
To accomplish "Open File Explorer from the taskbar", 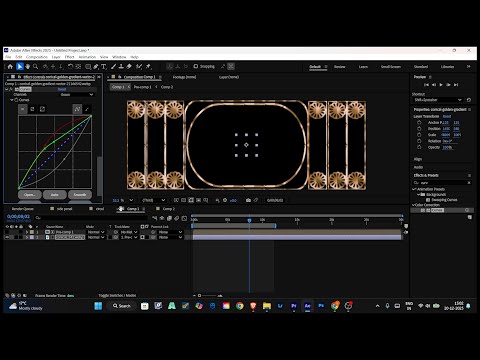I will pos(267,306).
